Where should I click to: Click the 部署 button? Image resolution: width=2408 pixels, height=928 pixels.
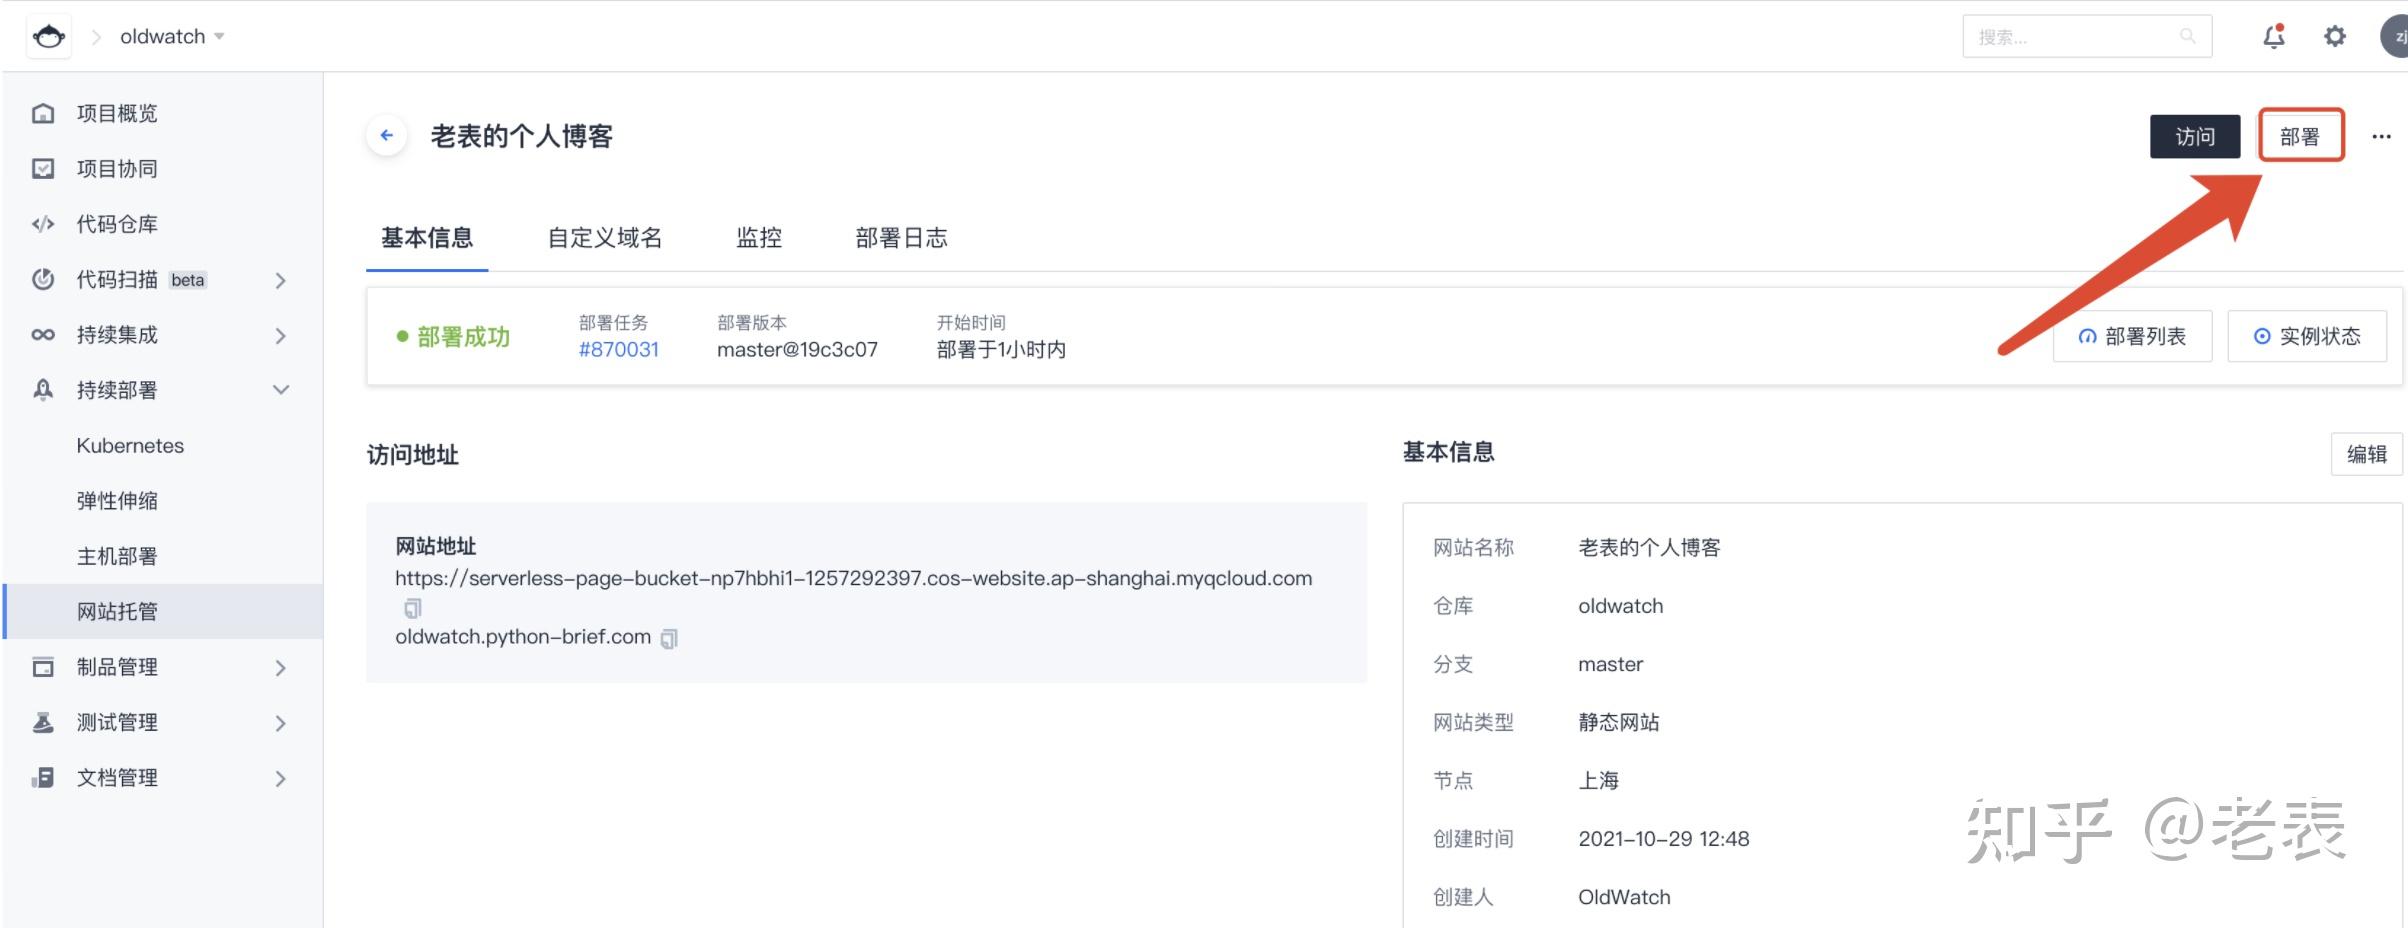tap(2301, 135)
